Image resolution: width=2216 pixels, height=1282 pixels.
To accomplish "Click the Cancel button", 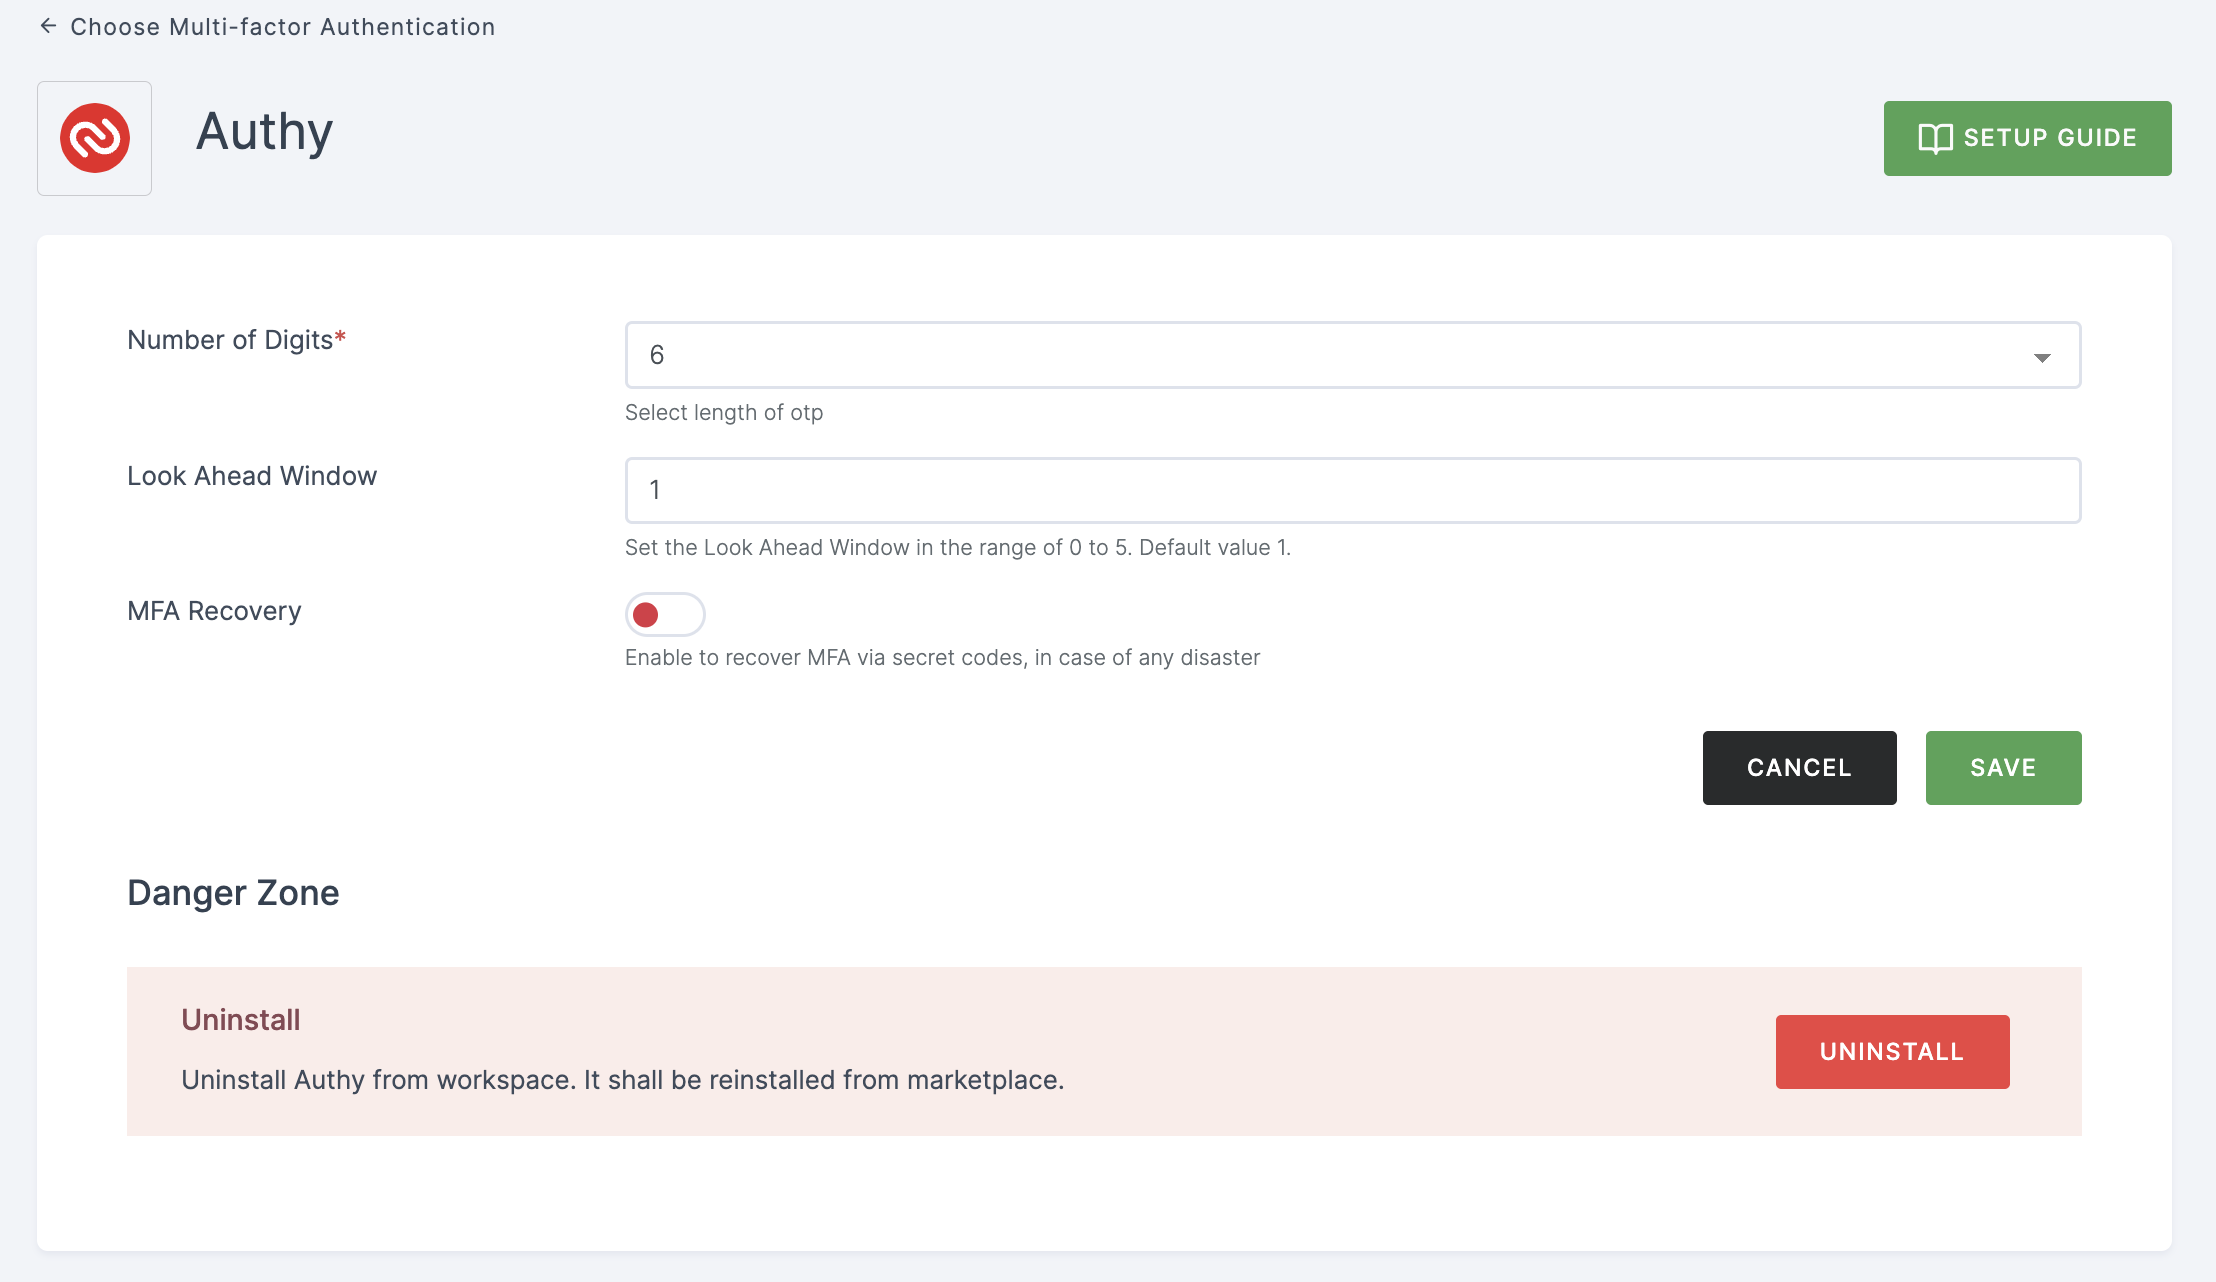I will [x=1799, y=768].
